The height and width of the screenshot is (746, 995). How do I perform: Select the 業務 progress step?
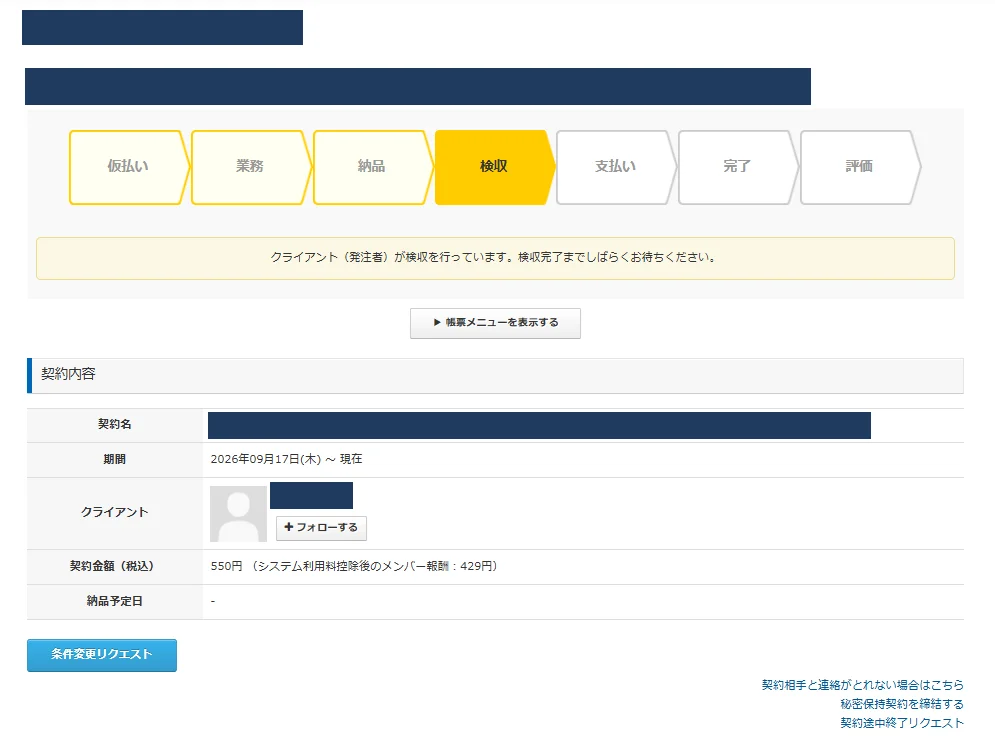point(251,167)
